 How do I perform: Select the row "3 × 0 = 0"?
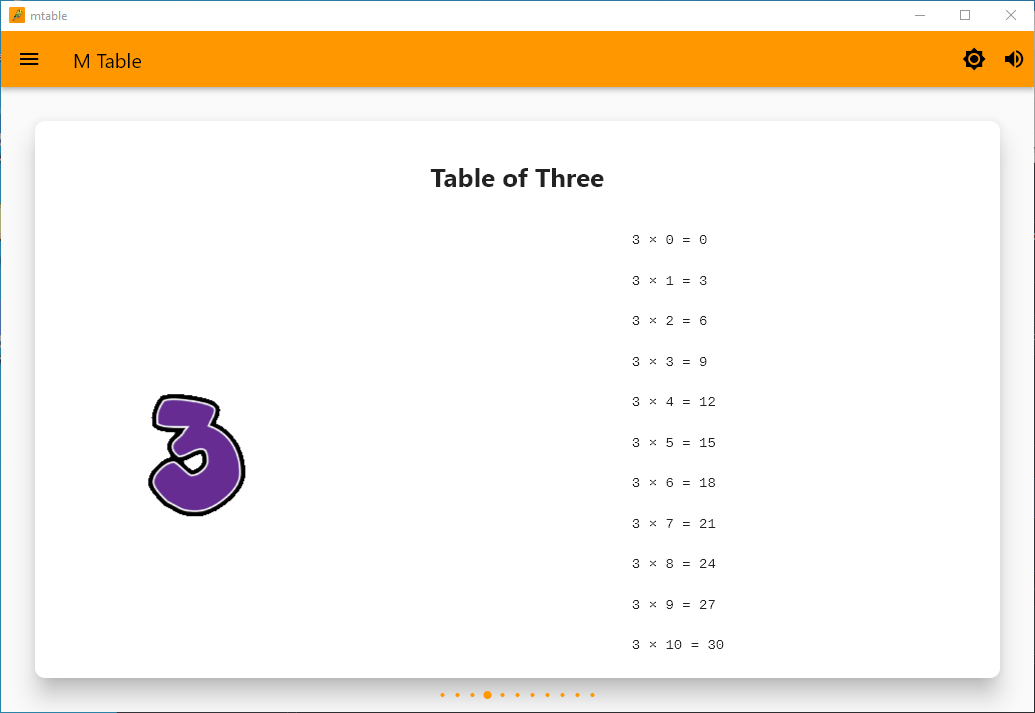point(669,240)
